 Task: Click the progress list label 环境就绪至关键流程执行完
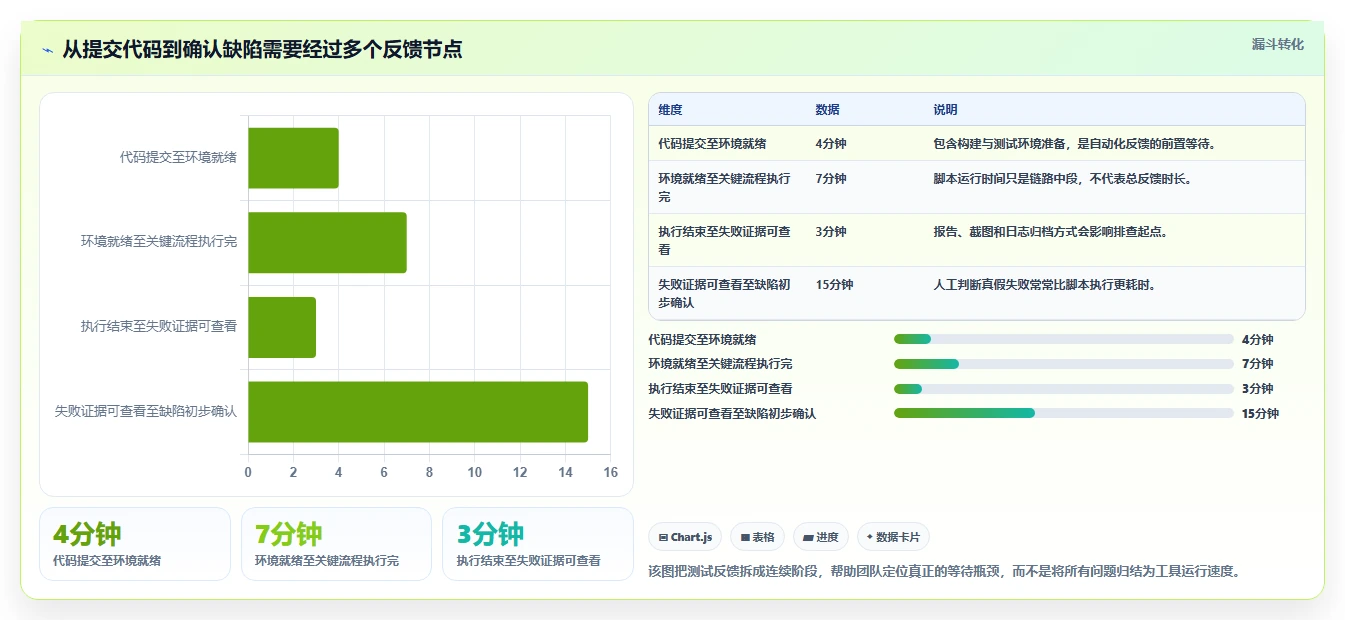(x=721, y=364)
